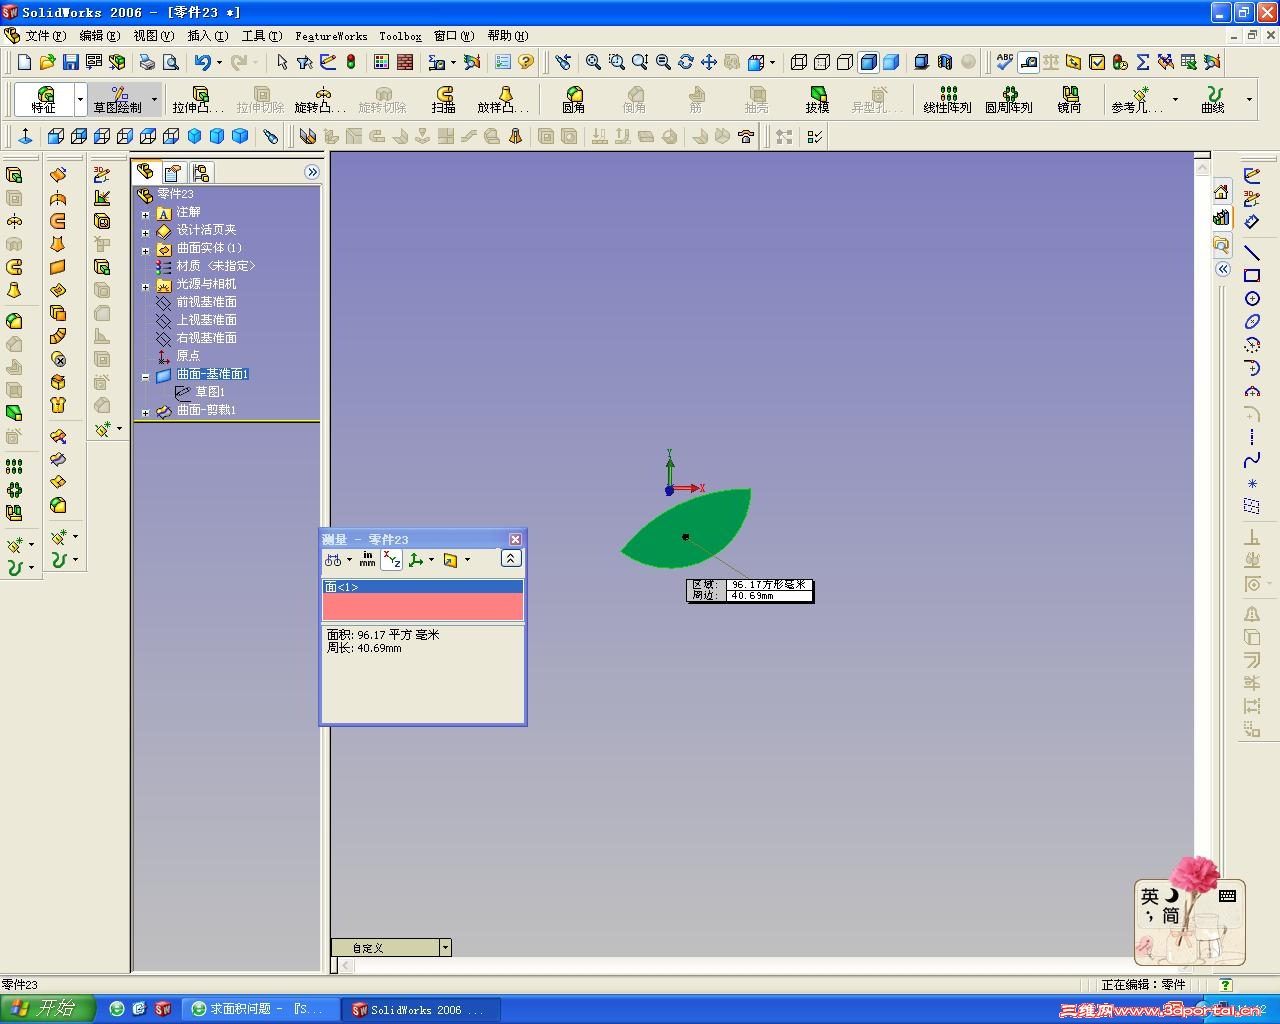The height and width of the screenshot is (1024, 1280).
Task: Undo the last action
Action: point(203,62)
